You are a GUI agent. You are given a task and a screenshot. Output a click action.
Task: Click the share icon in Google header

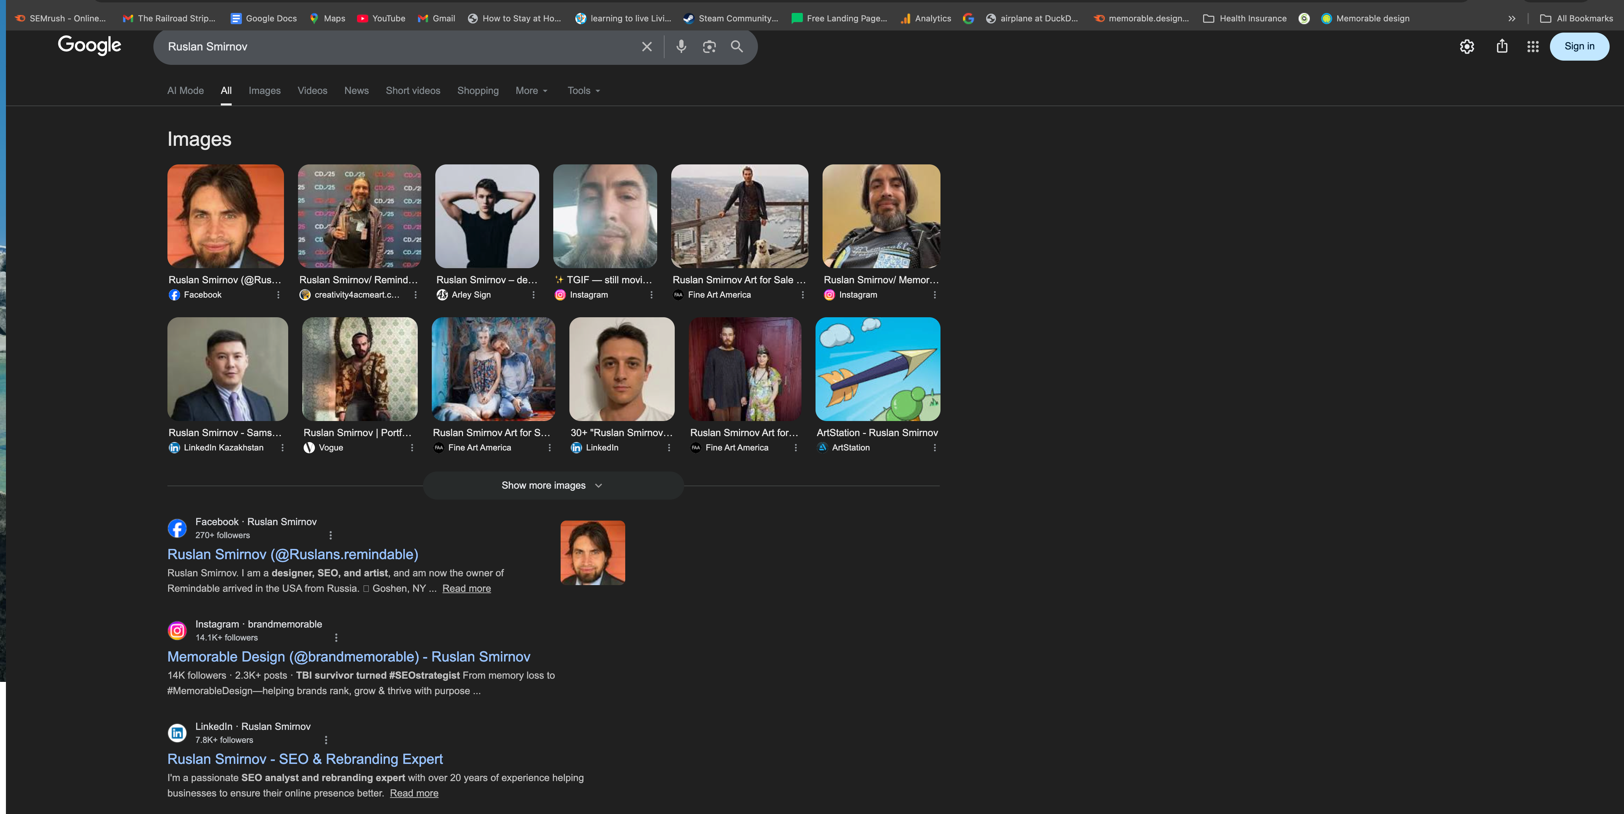coord(1502,47)
